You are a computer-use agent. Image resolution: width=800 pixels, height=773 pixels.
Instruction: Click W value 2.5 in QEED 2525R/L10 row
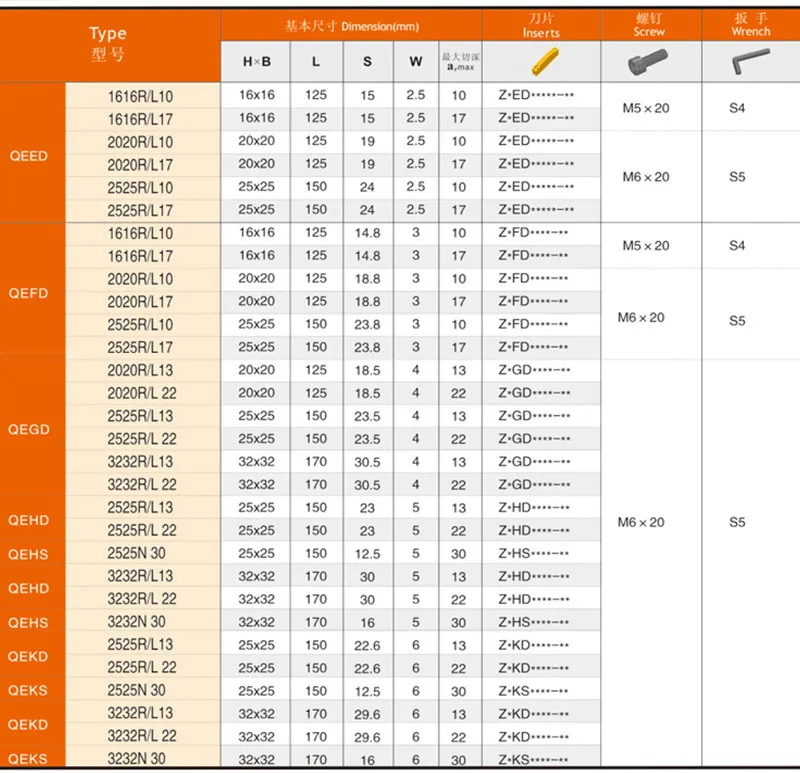coord(416,187)
